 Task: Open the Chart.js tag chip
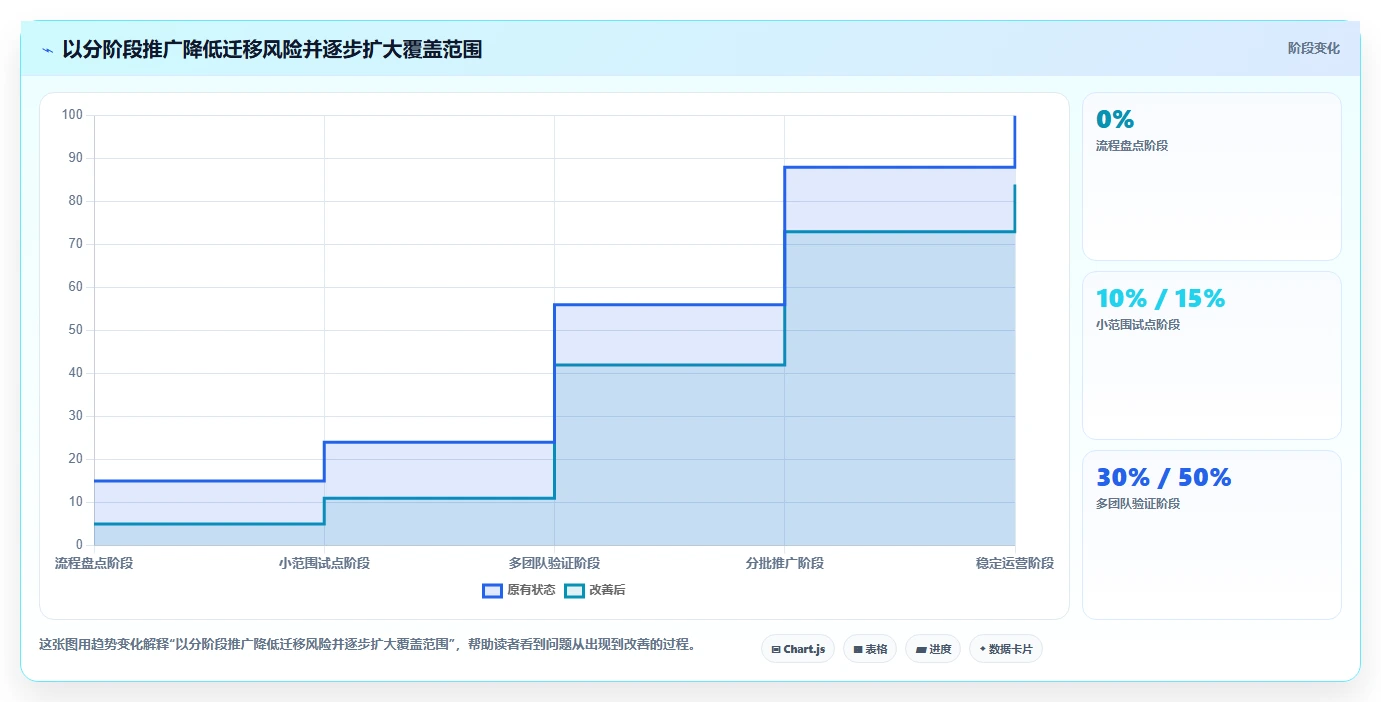click(798, 649)
